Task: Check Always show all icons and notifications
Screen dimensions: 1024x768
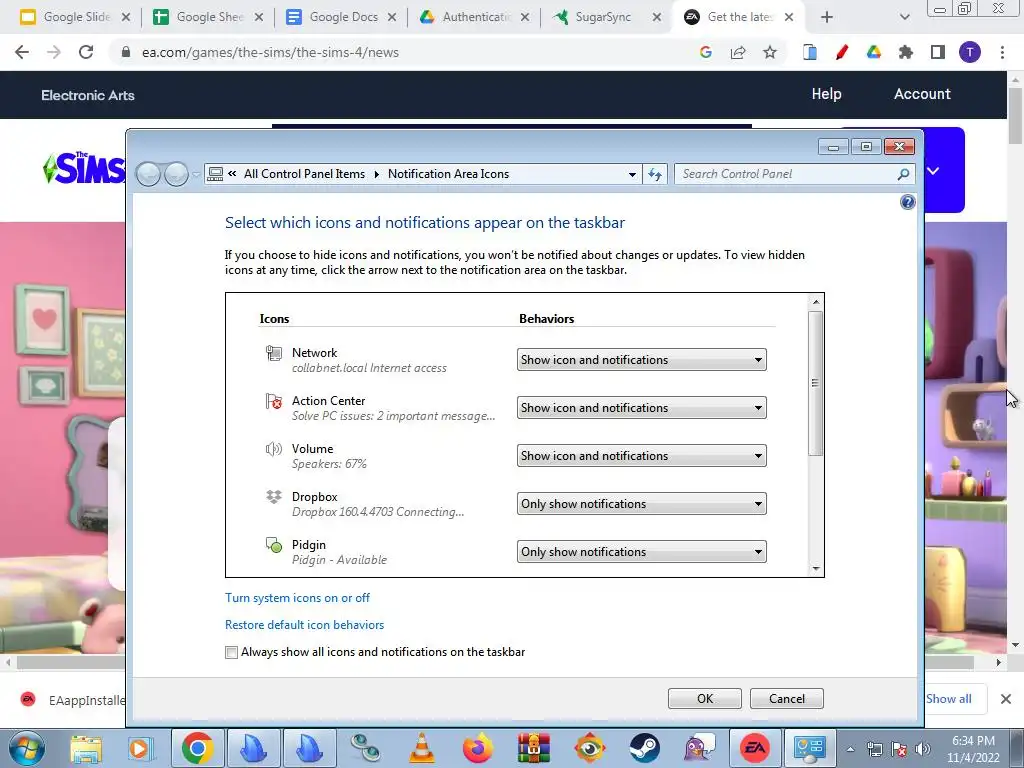Action: coord(231,652)
